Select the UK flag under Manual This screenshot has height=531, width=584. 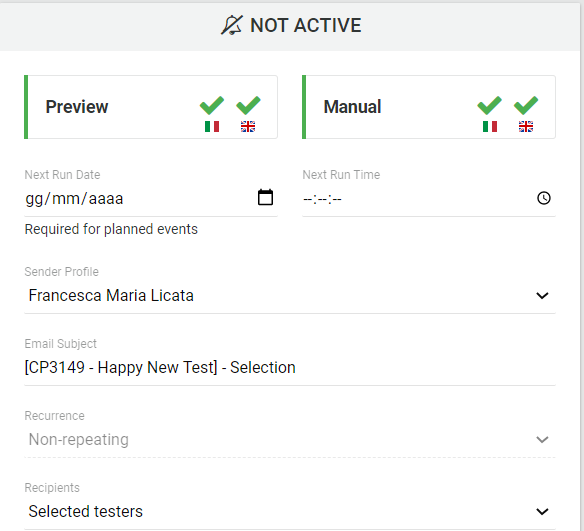coord(526,127)
